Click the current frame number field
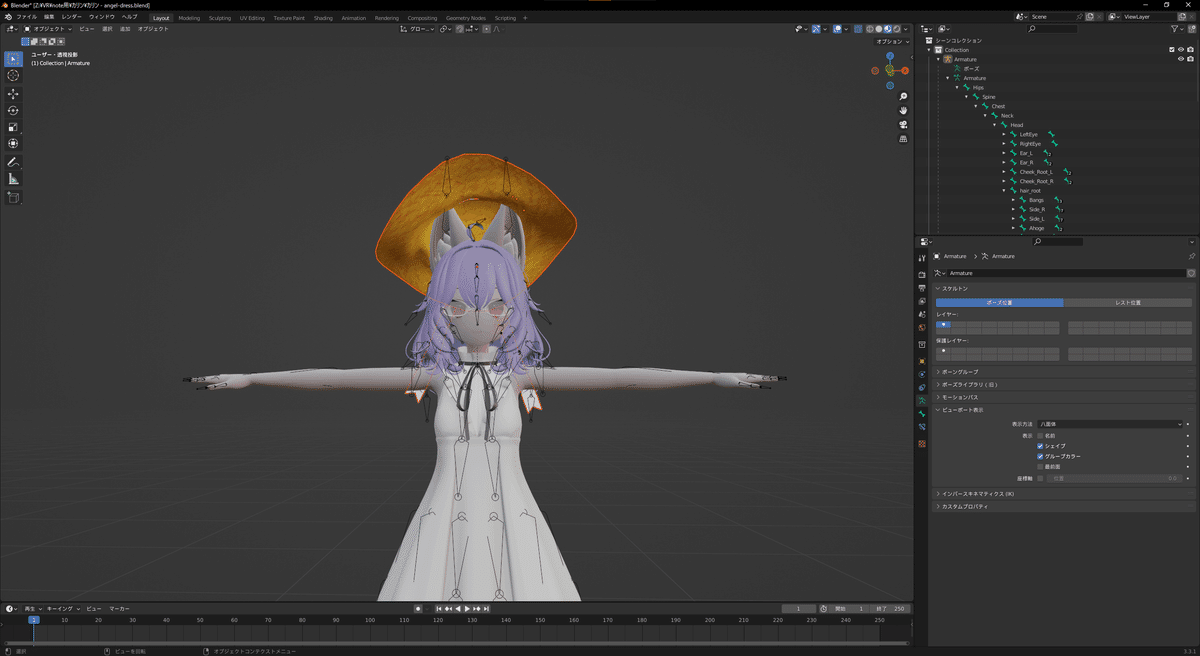This screenshot has height=656, width=1200. pos(799,608)
